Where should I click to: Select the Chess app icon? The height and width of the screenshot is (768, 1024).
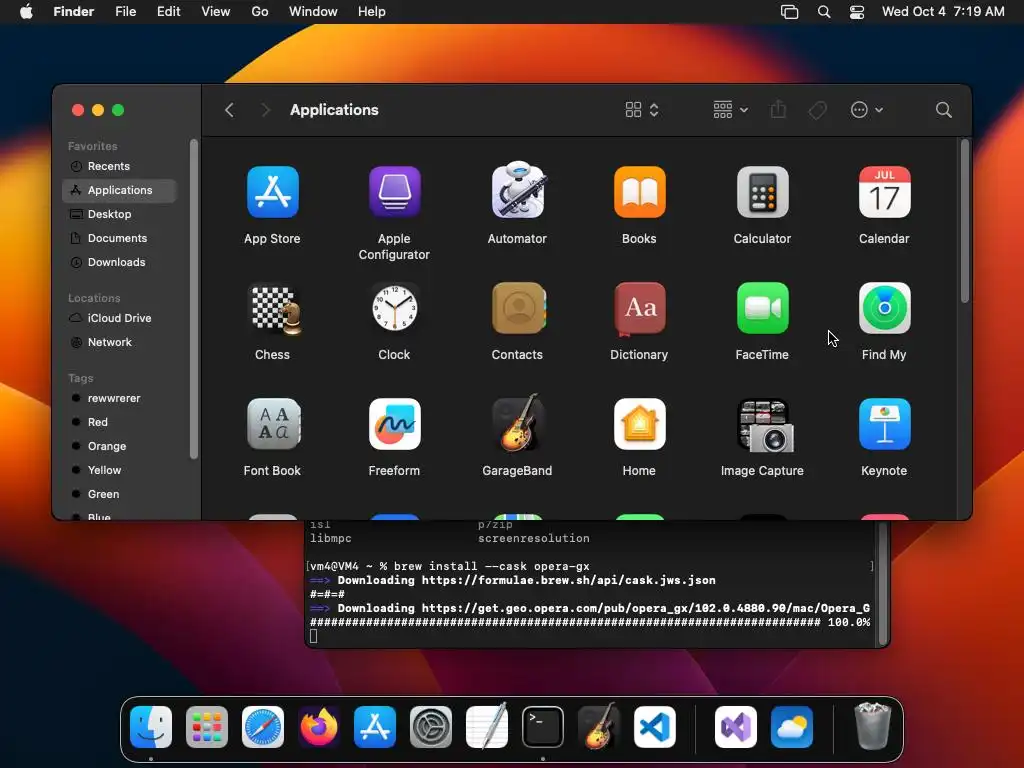(275, 309)
